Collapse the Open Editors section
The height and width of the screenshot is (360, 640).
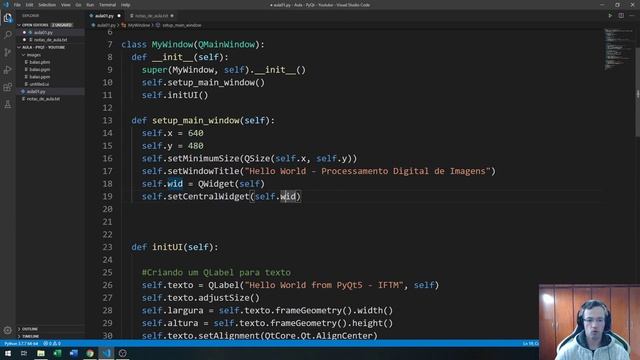(x=46, y=25)
